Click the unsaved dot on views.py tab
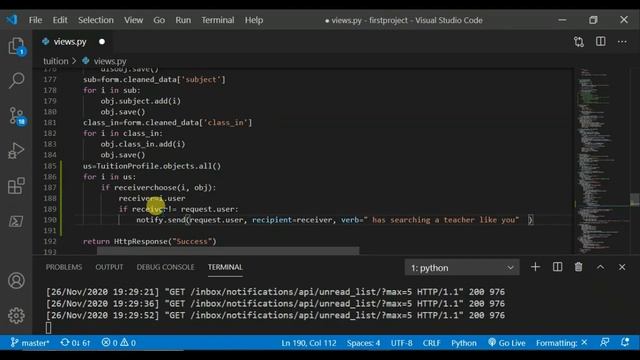This screenshot has height=360, width=640. pos(102,42)
